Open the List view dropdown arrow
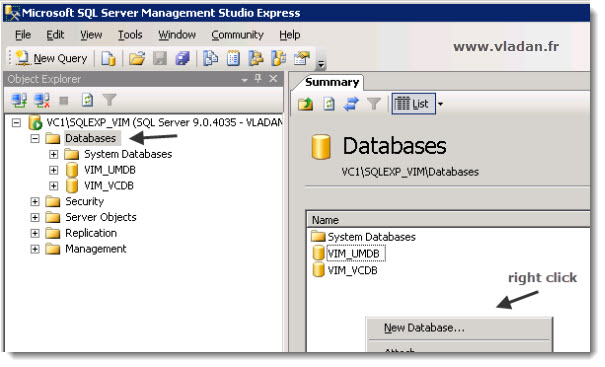The width and height of the screenshot is (605, 367). (440, 104)
